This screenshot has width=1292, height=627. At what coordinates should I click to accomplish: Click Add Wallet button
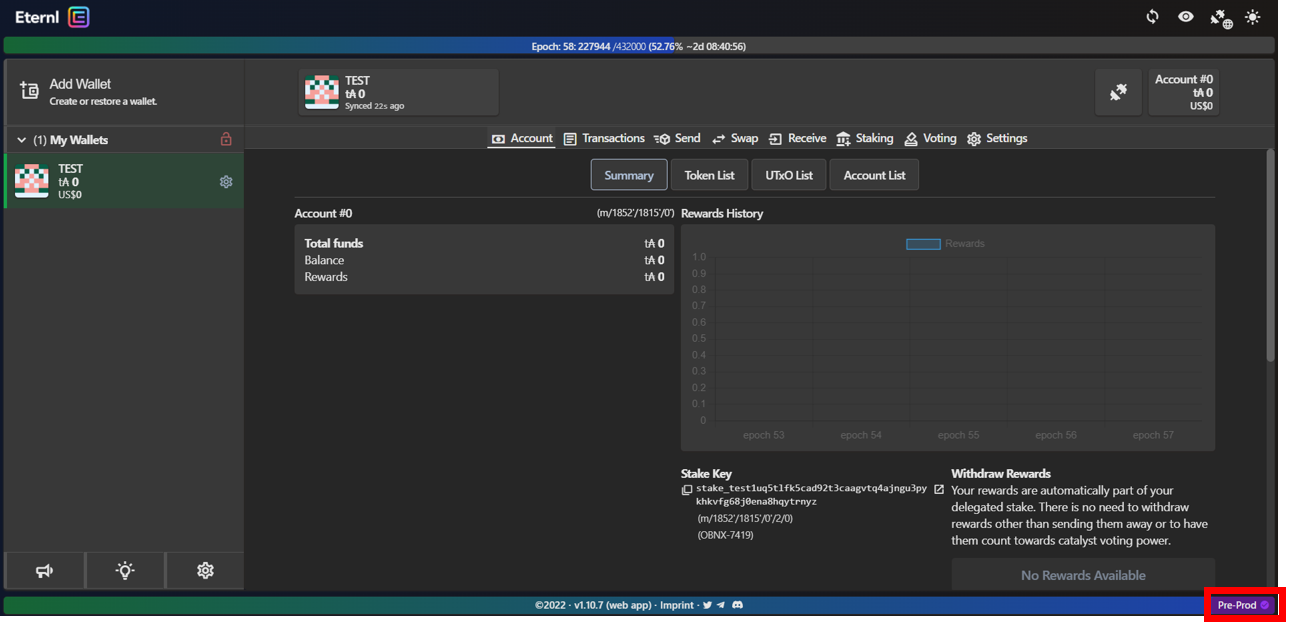(80, 91)
